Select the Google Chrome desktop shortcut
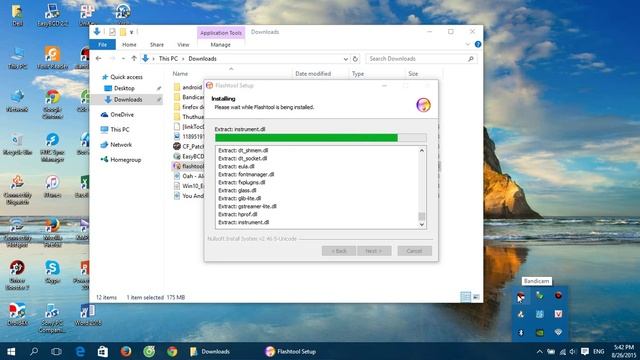 coord(52,104)
